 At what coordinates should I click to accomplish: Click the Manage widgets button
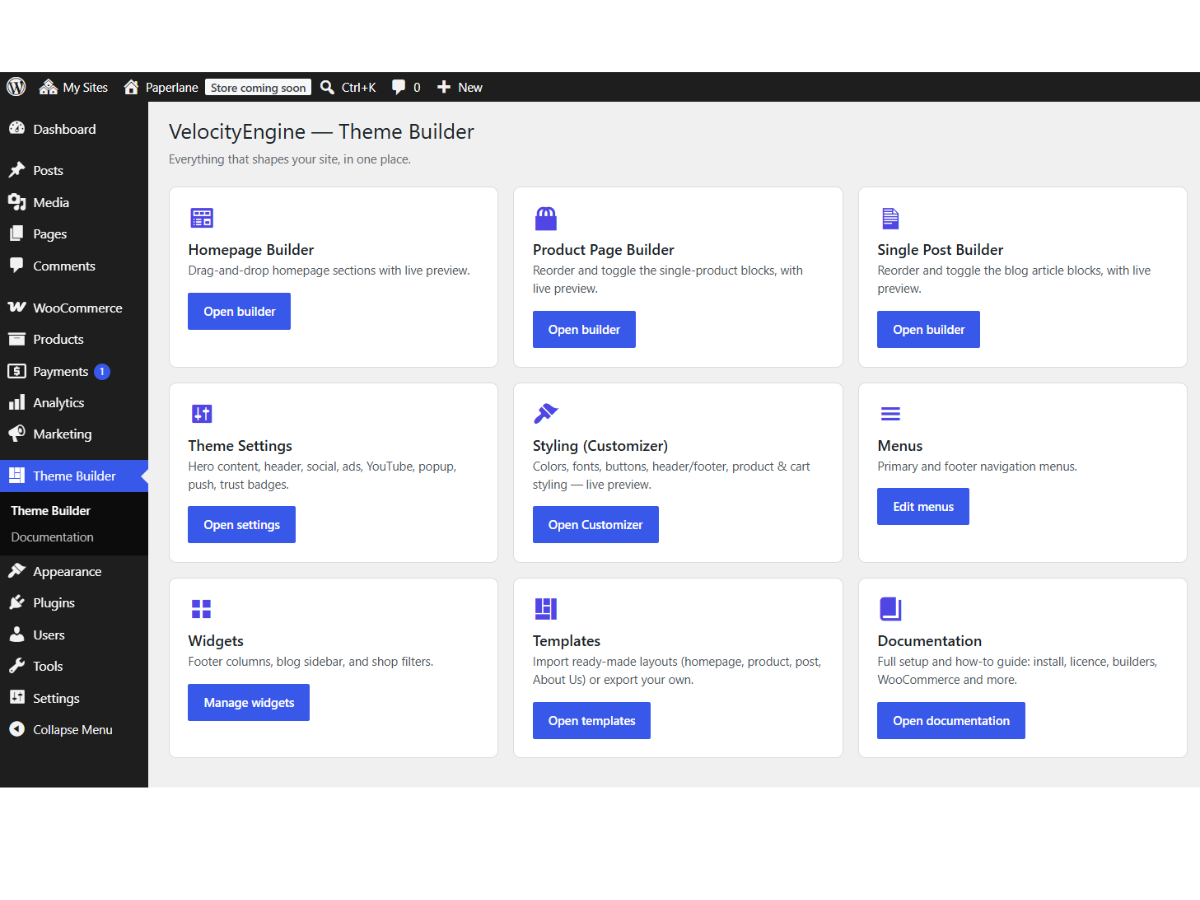coord(249,702)
